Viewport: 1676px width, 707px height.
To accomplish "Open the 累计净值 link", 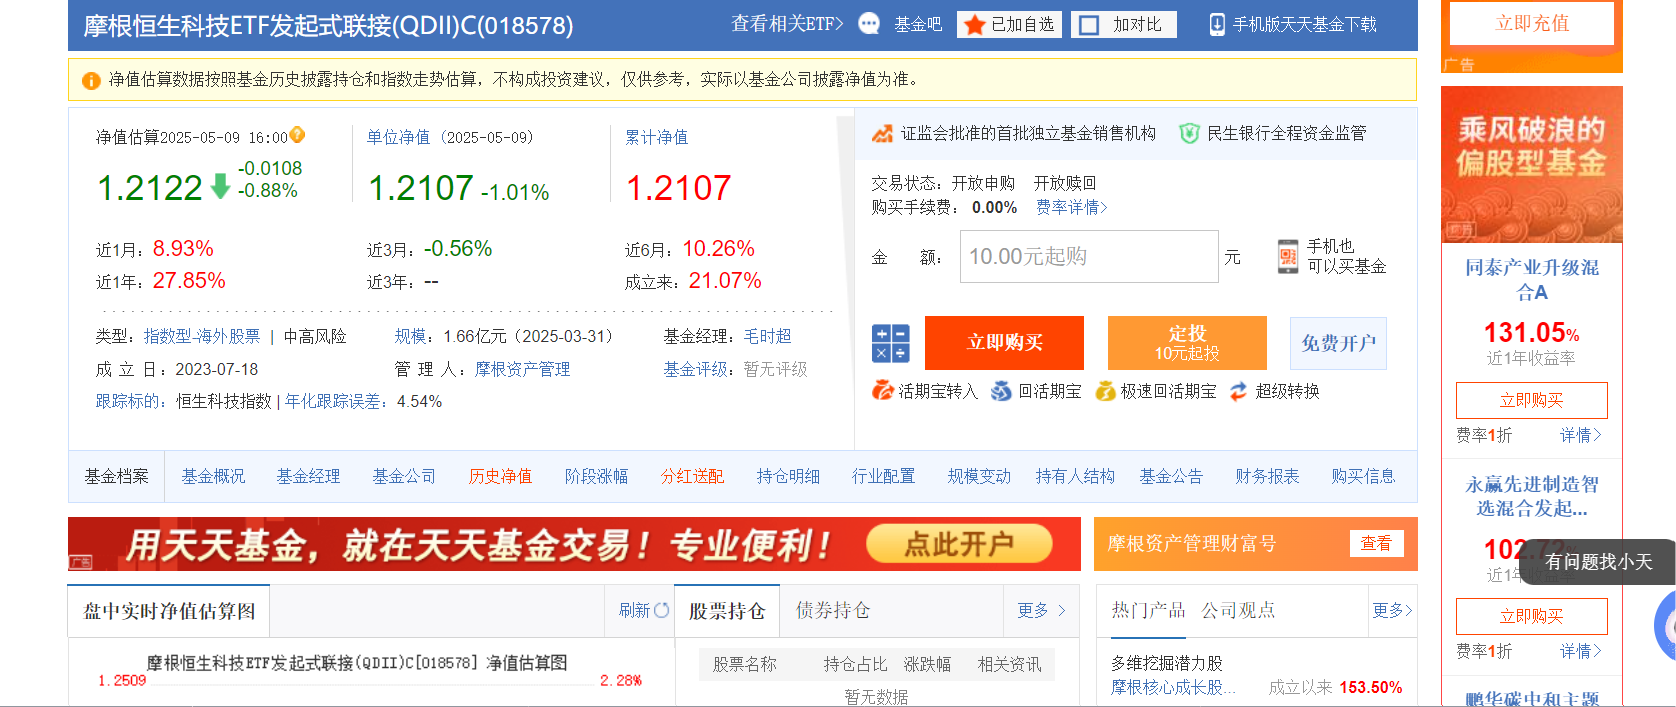I will (657, 137).
